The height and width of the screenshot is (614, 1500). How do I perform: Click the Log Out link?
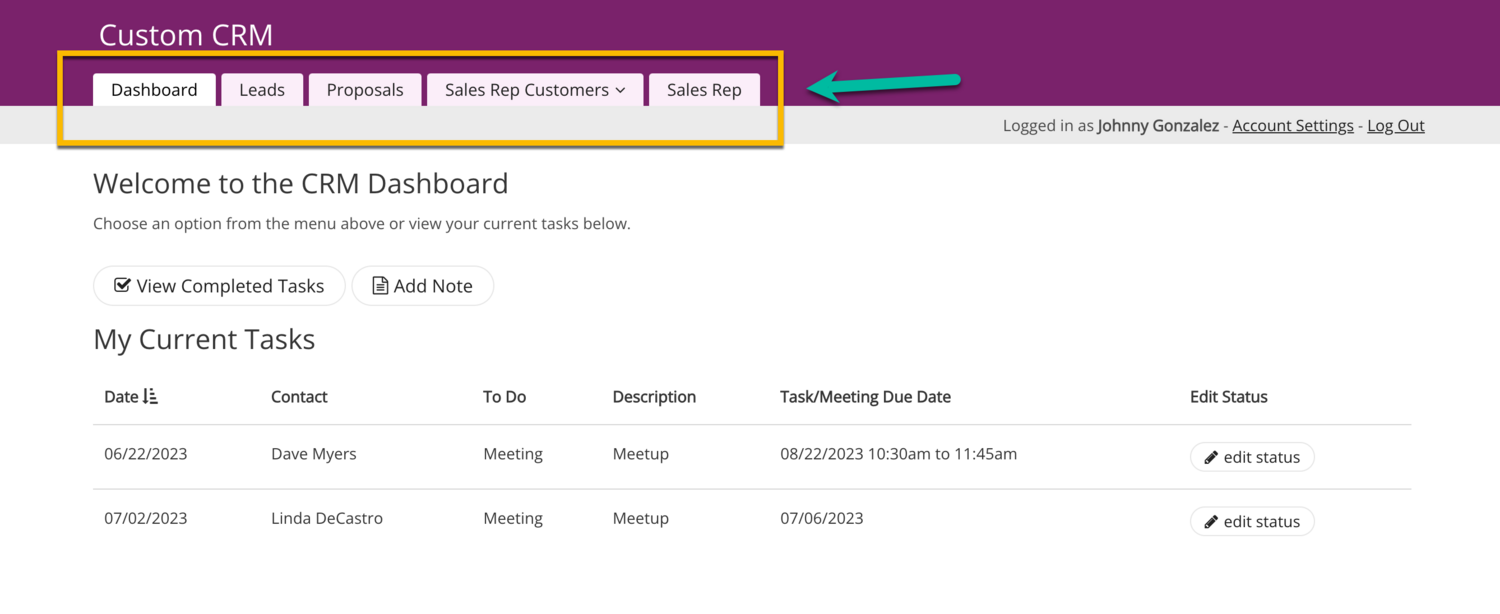1395,126
